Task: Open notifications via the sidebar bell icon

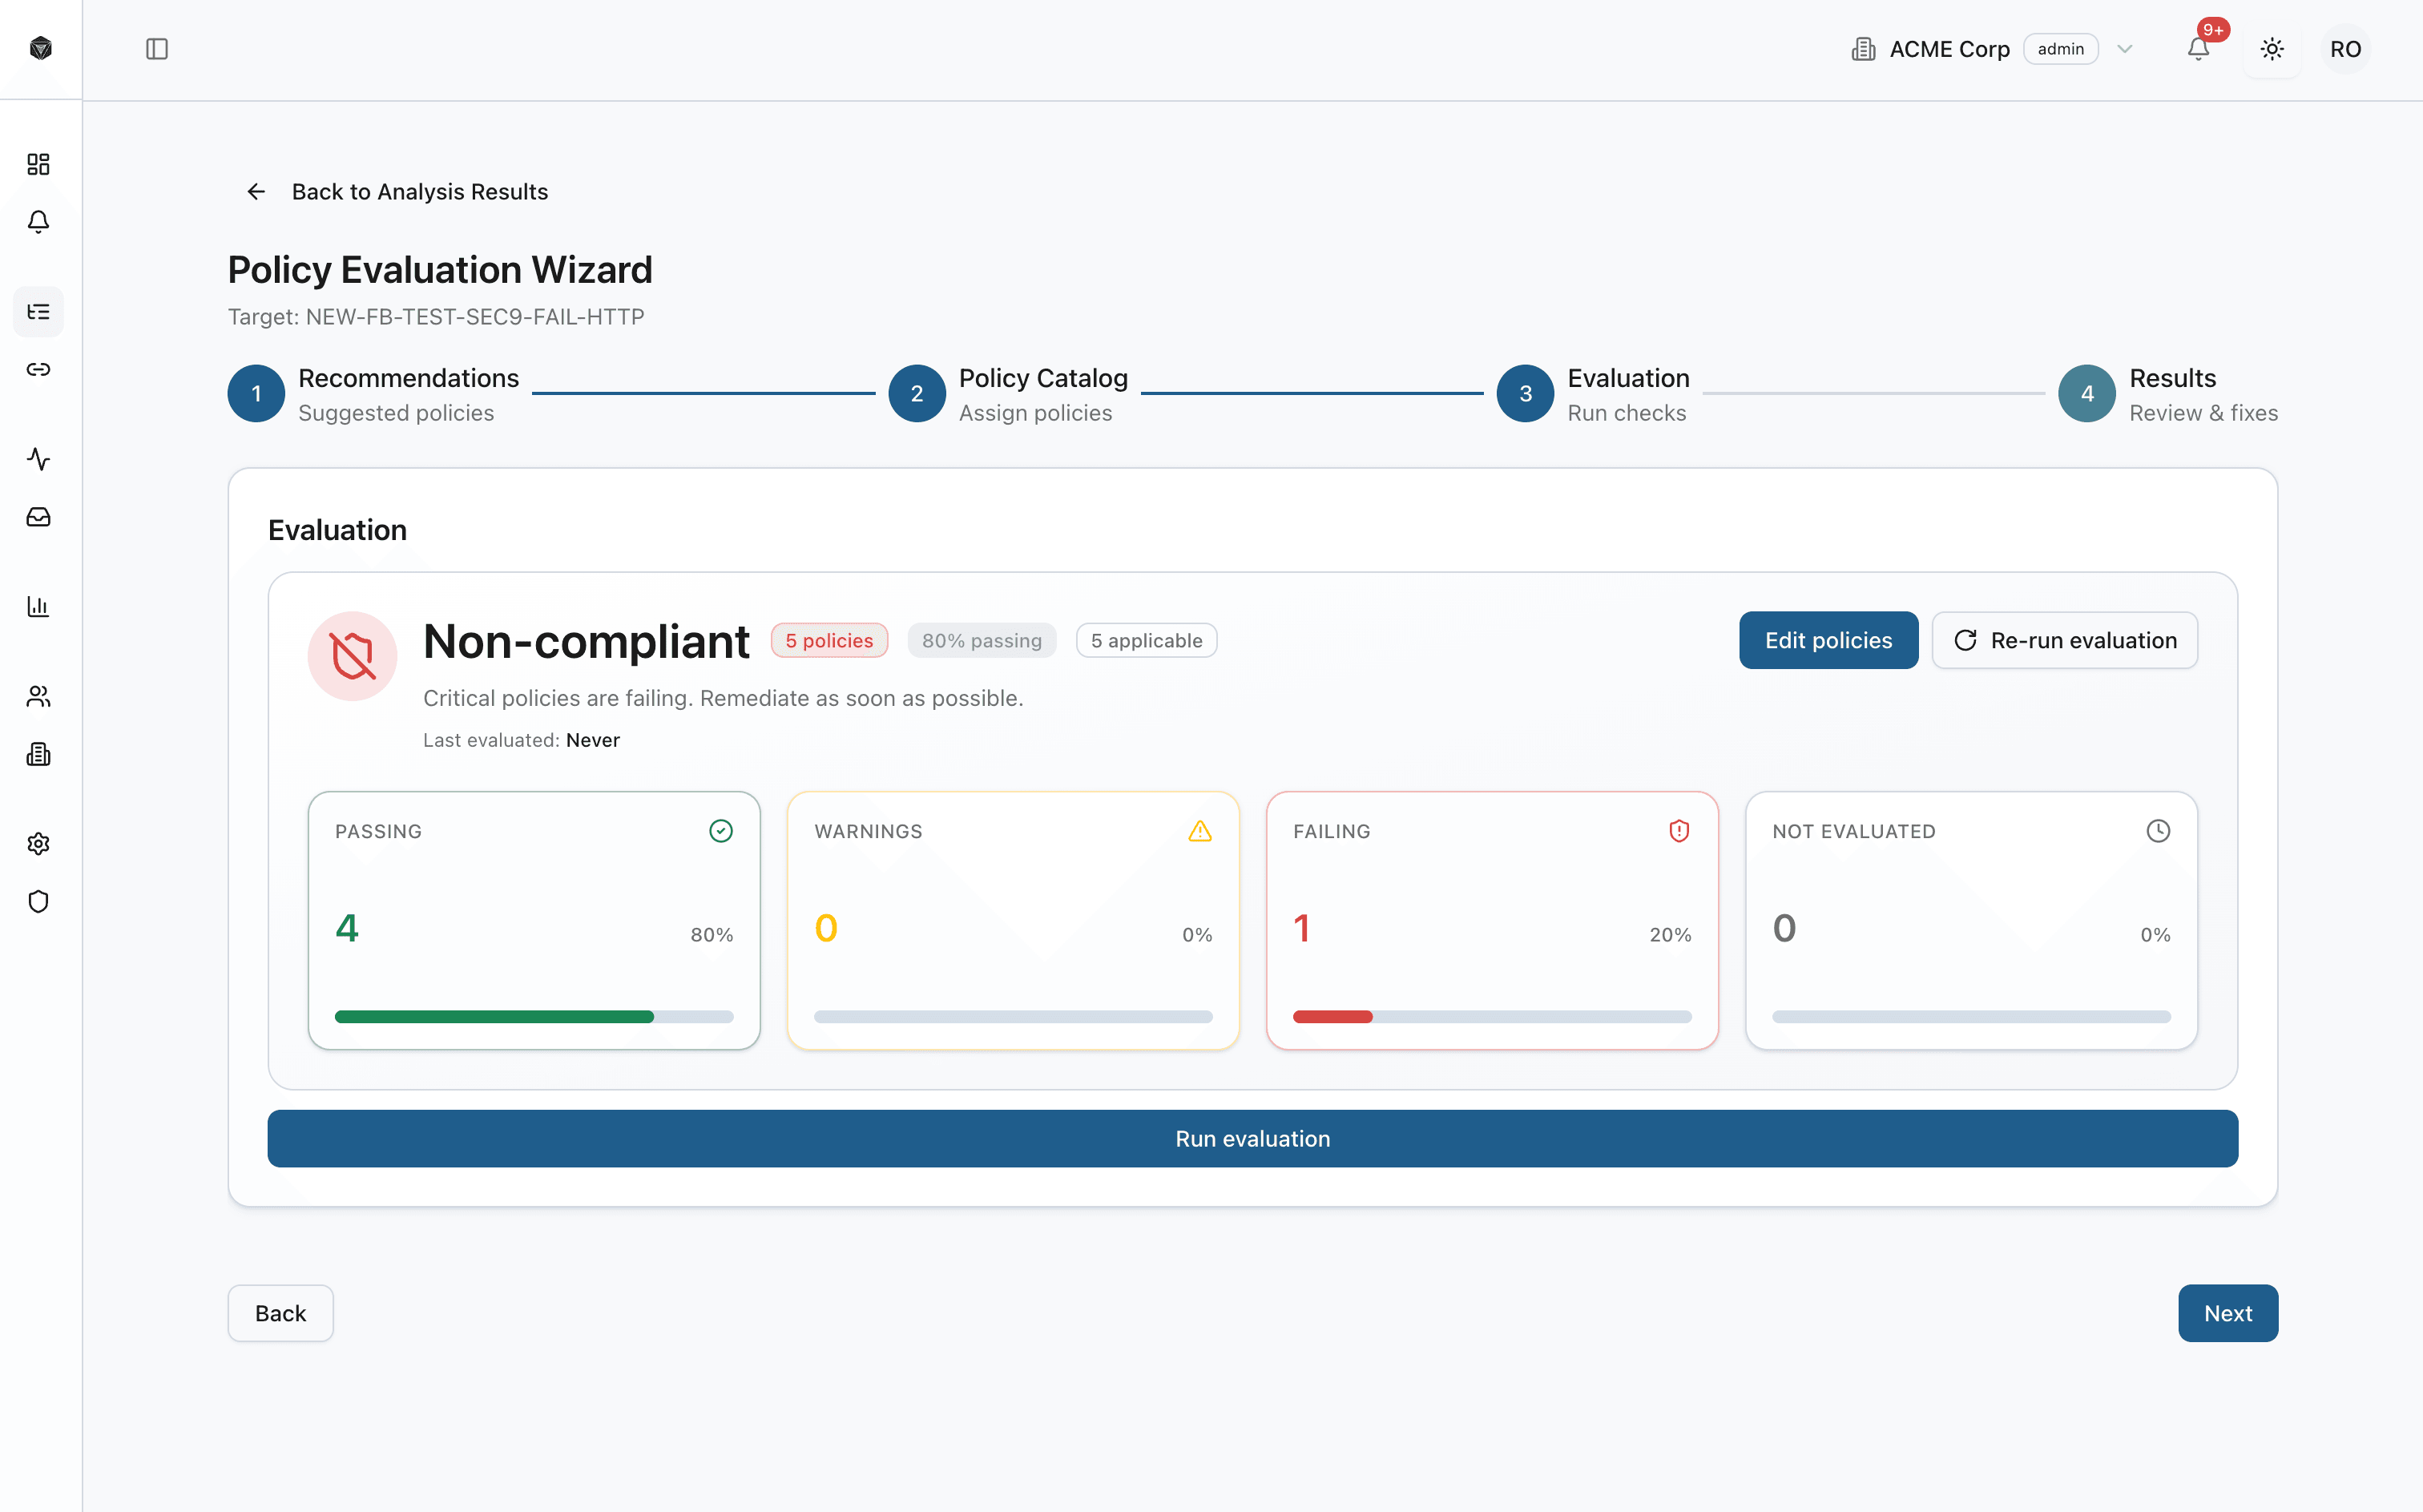Action: coord(38,222)
